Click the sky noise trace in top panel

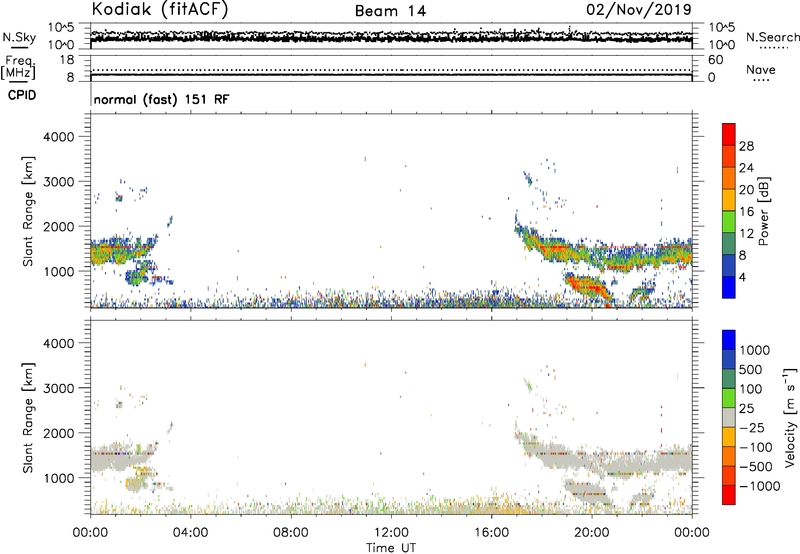[x=391, y=38]
